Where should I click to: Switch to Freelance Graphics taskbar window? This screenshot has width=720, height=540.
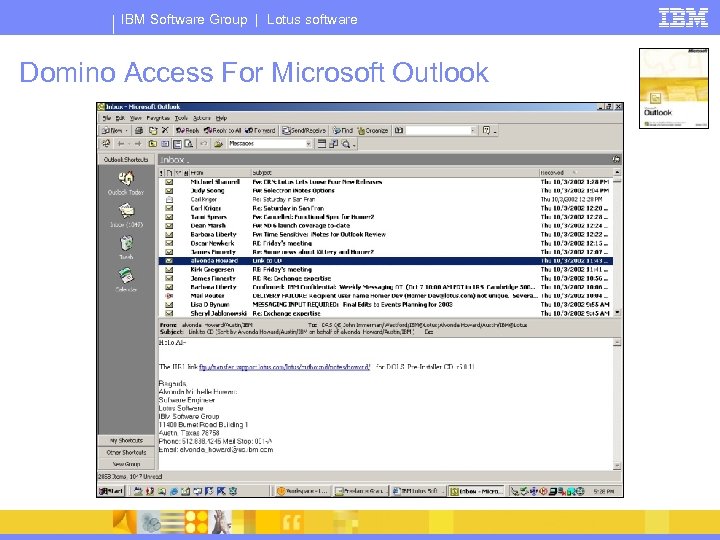(361, 491)
